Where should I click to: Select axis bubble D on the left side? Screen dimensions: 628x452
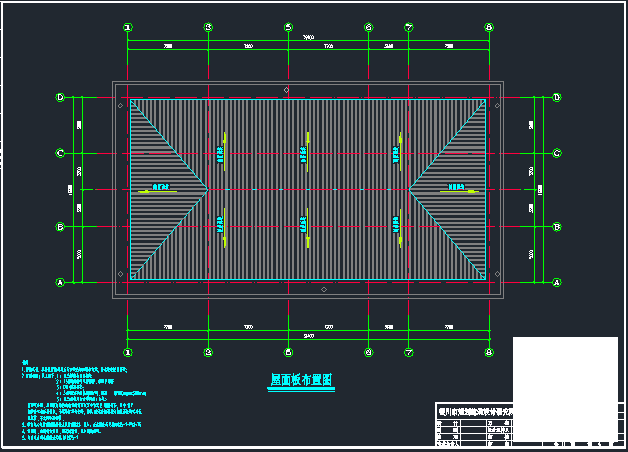pyautogui.click(x=60, y=98)
